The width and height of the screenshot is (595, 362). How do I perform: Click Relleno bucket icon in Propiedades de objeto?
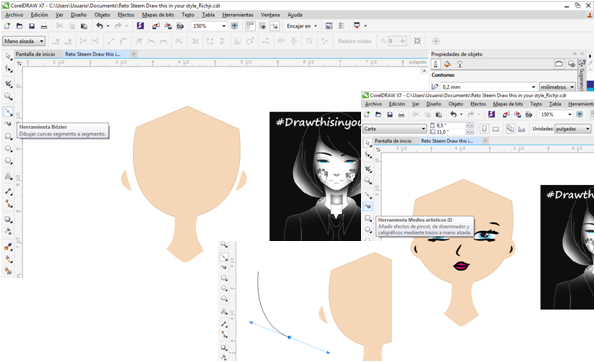pos(448,64)
